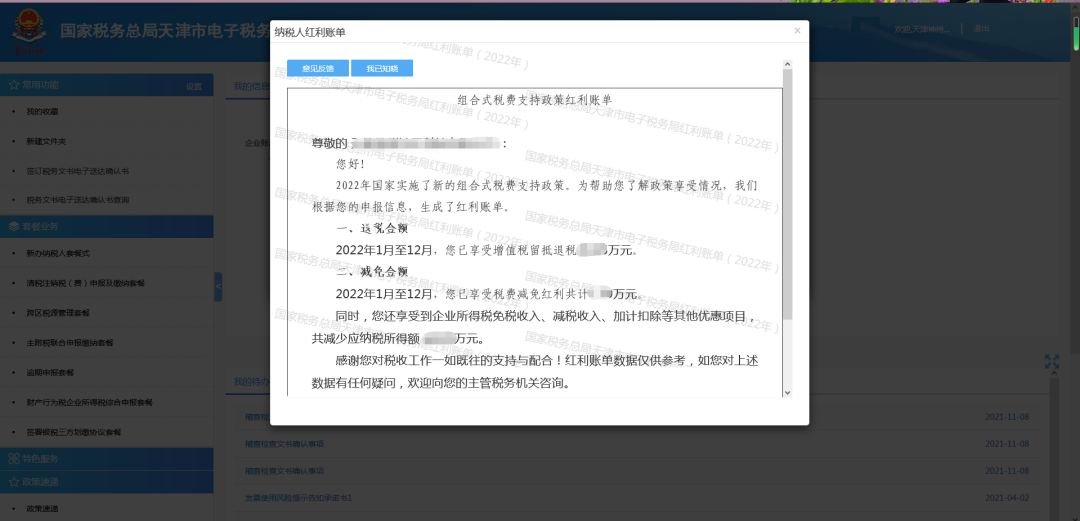Click the star icon beside 常用功能
1080x521 pixels.
(13, 86)
